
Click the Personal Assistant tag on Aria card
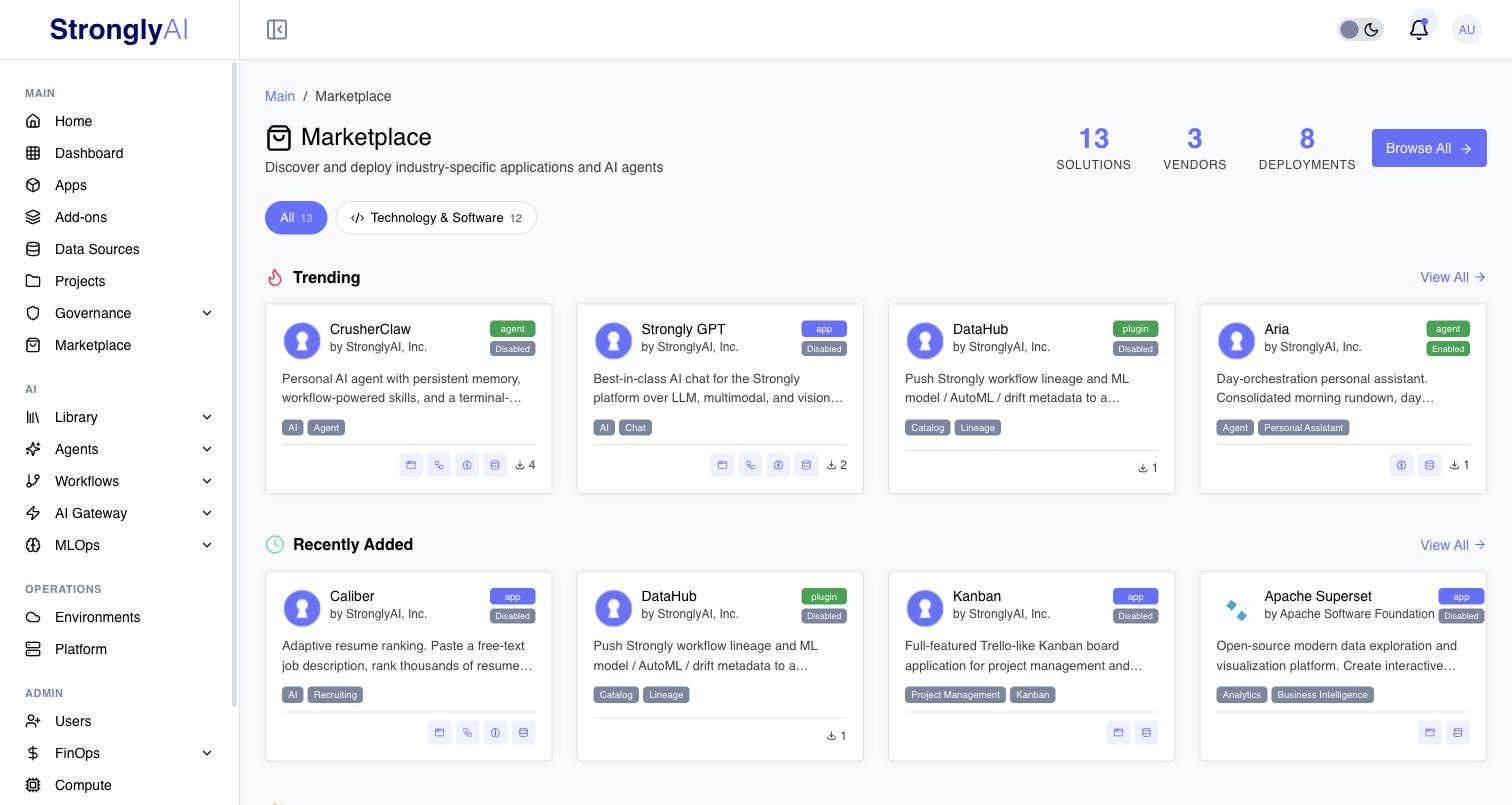1304,428
